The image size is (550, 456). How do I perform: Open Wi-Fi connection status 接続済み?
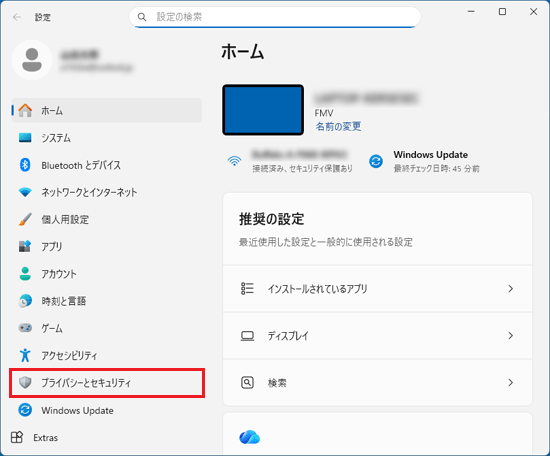(x=290, y=161)
